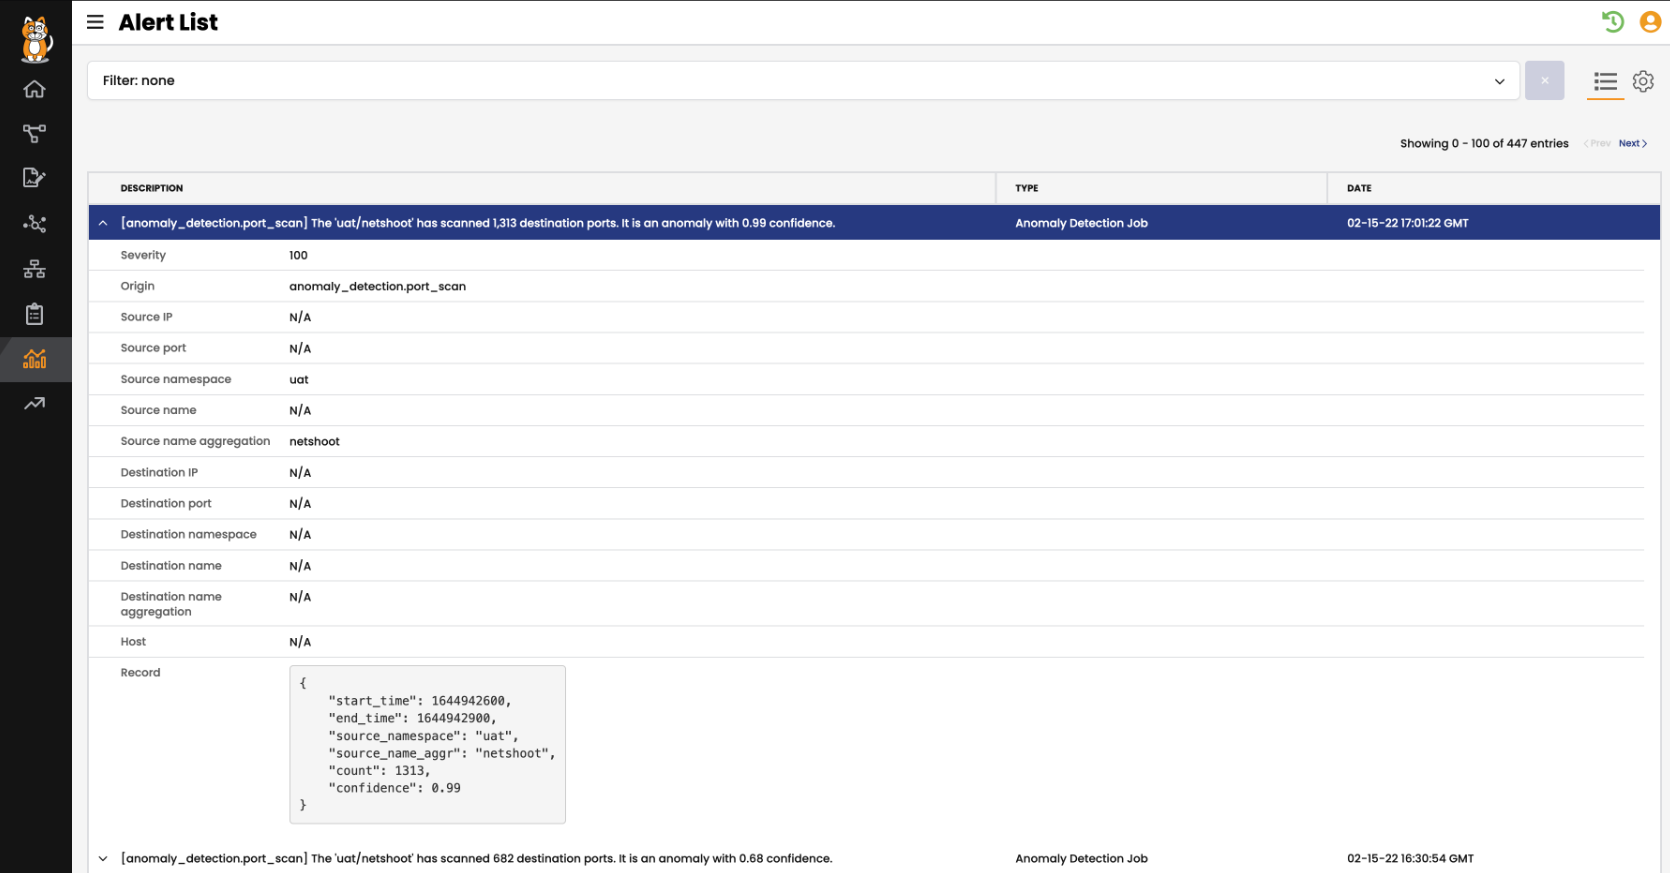The height and width of the screenshot is (873, 1670).
Task: Click the Calico cat logo
Action: pos(36,40)
